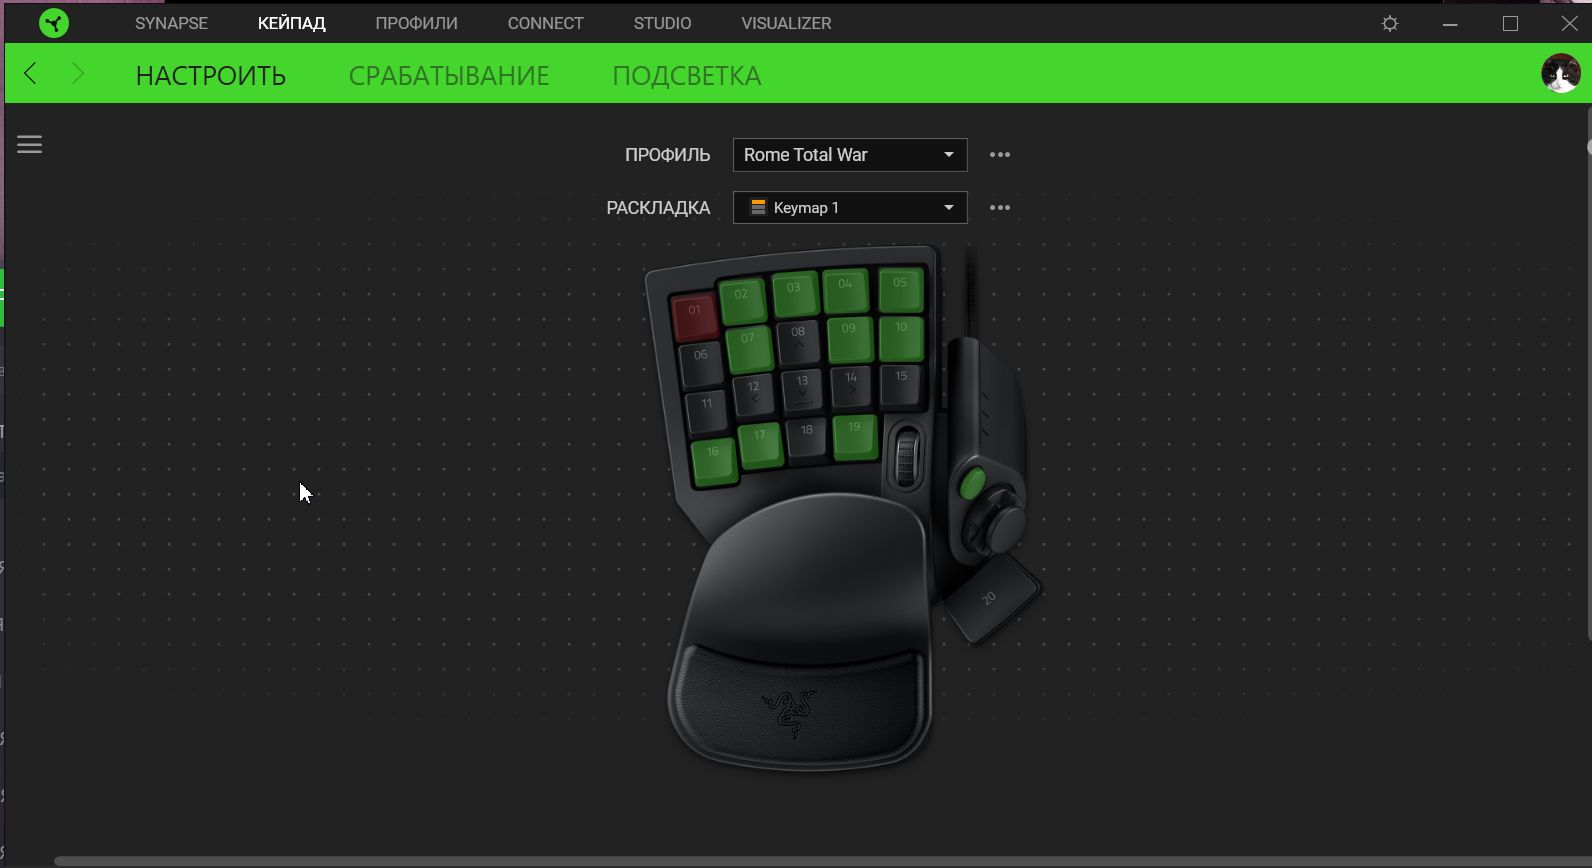Expand the Rome Total War profile dropdown
This screenshot has width=1592, height=868.
[x=850, y=155]
